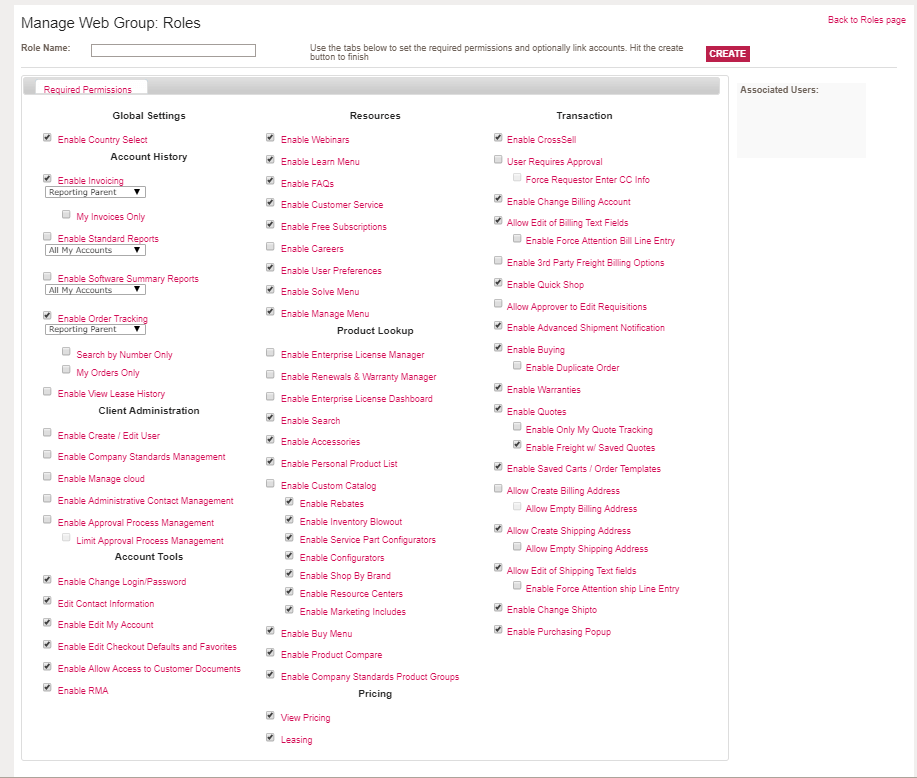This screenshot has height=778, width=917.
Task: Expand the dropdown under Enable Order Tracking
Action: [x=96, y=329]
